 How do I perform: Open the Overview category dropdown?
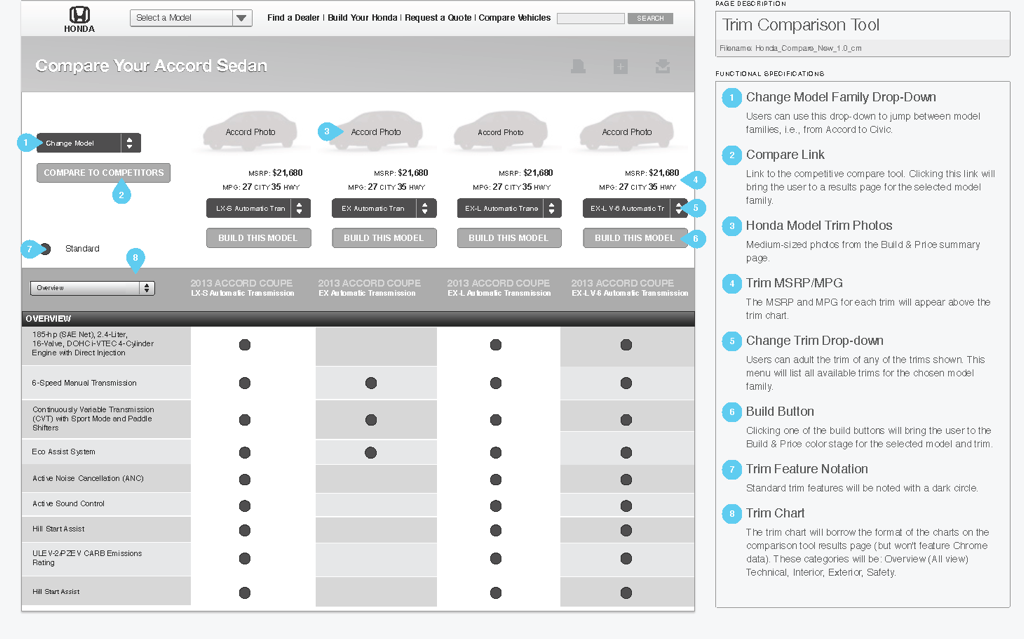click(x=92, y=288)
